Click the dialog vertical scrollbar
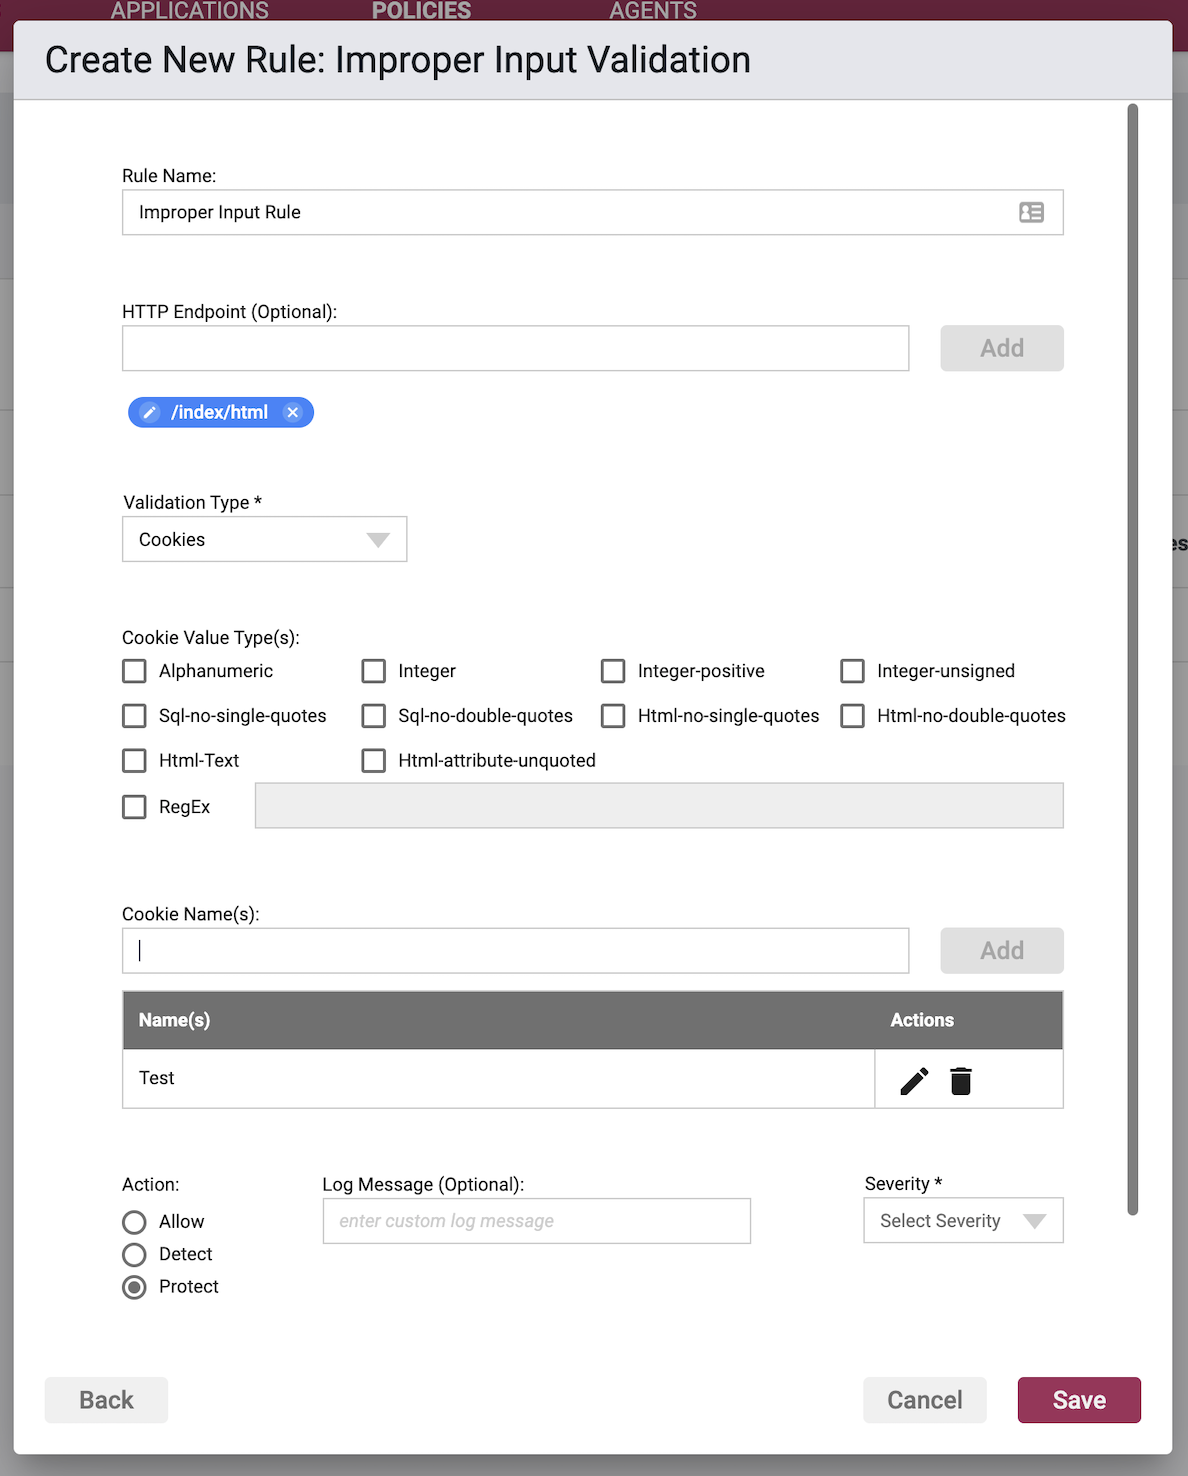The height and width of the screenshot is (1476, 1188). [x=1133, y=660]
